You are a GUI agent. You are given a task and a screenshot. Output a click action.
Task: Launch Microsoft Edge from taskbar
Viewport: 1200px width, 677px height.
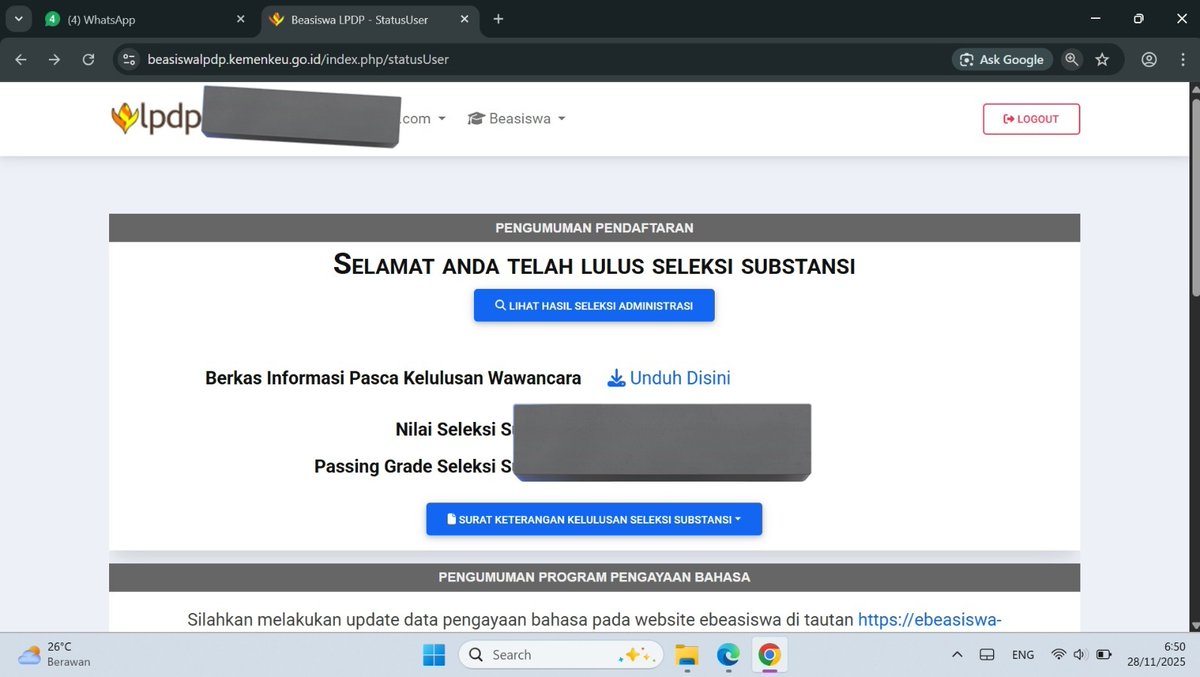coord(728,655)
